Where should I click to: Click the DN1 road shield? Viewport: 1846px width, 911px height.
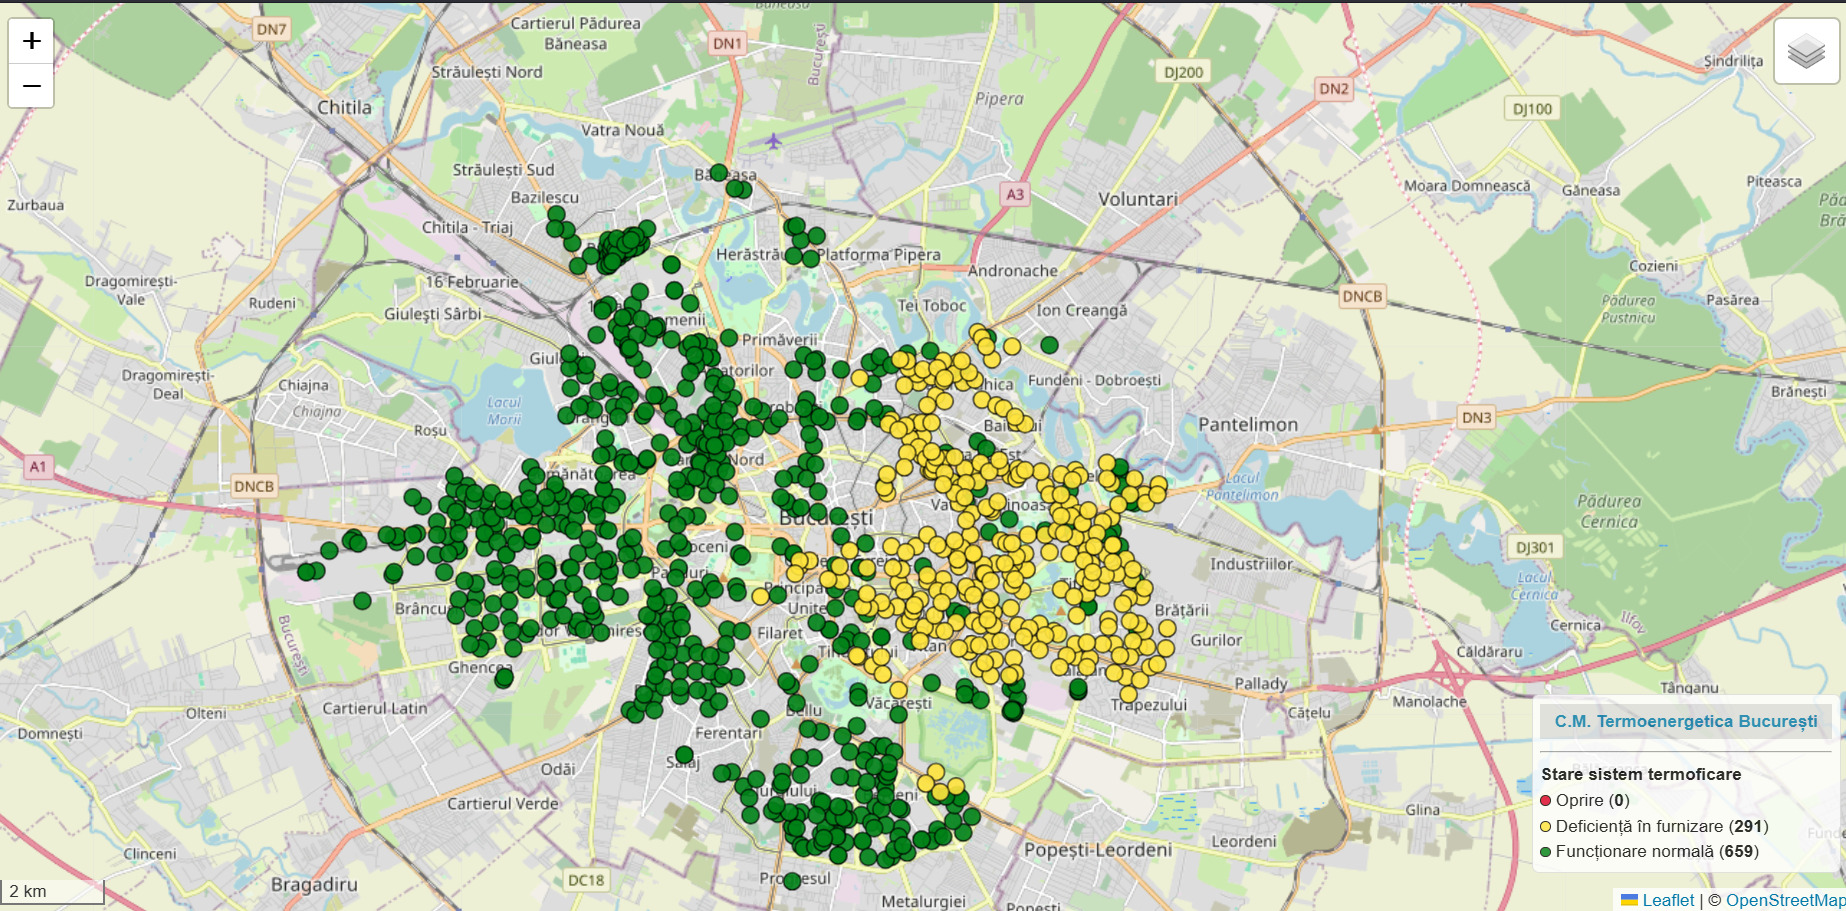(x=727, y=43)
